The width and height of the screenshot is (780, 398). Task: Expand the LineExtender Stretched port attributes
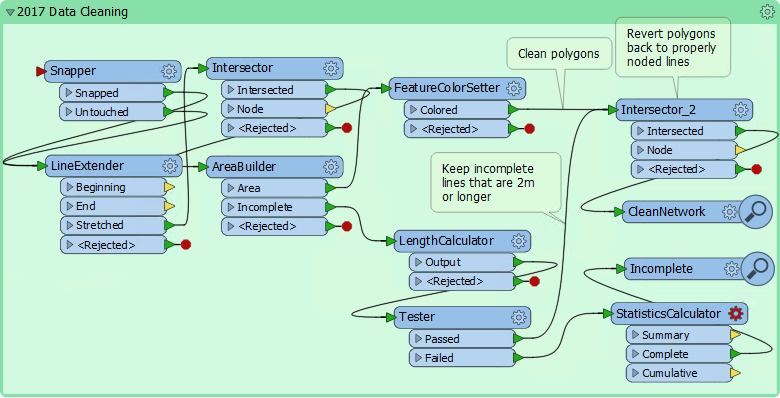[x=70, y=225]
